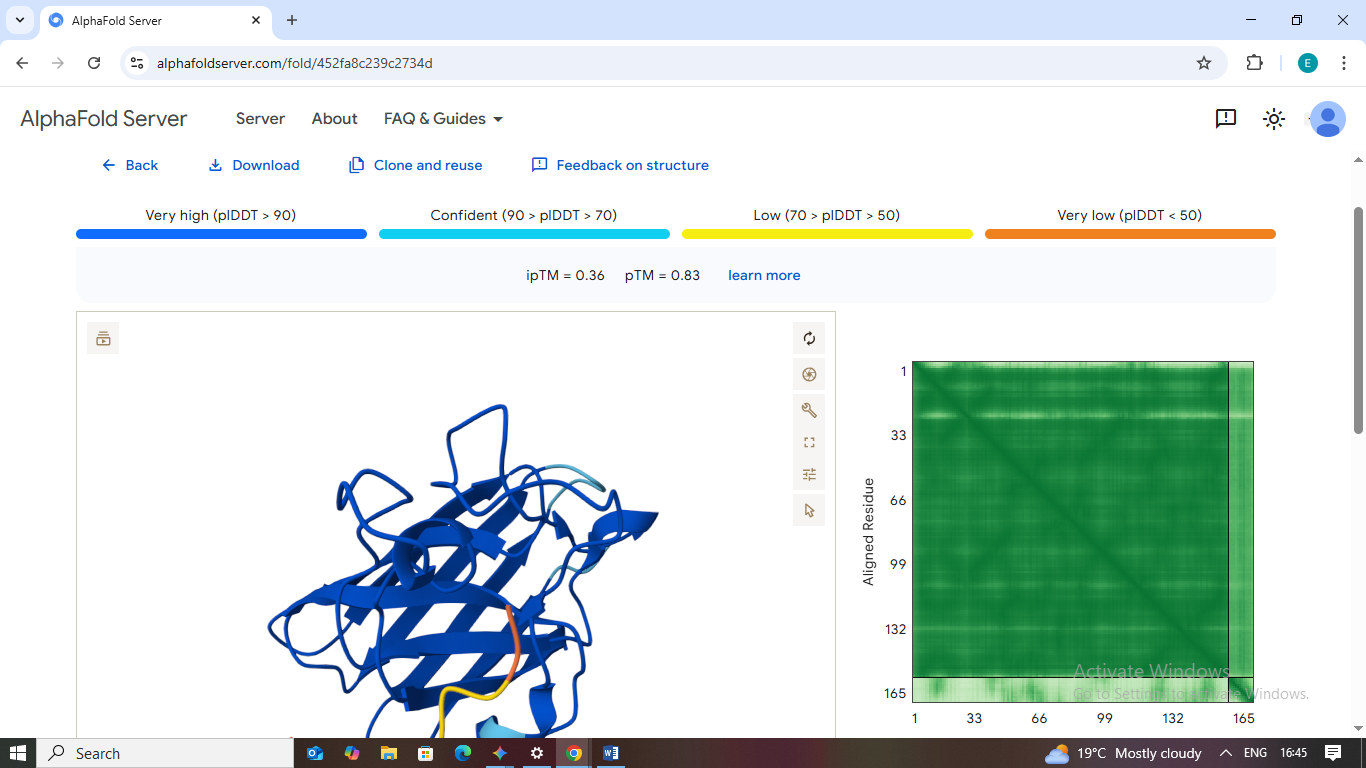This screenshot has height=768, width=1366.
Task: Open the send feedback icon in header
Action: (x=1226, y=119)
